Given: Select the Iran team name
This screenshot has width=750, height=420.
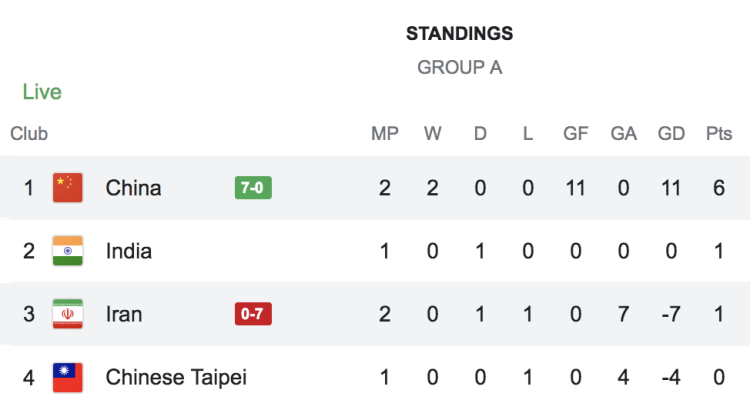Looking at the screenshot, I should click(124, 314).
